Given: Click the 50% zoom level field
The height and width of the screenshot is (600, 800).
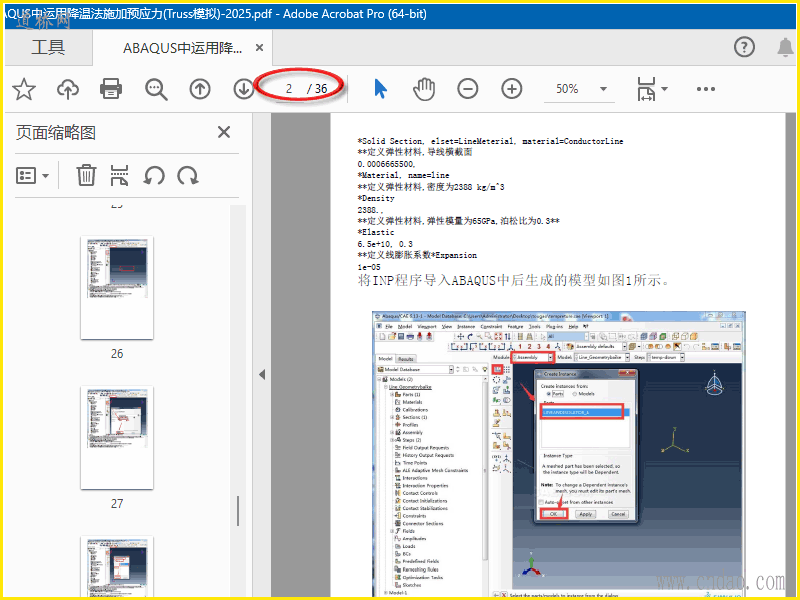Looking at the screenshot, I should pyautogui.click(x=567, y=89).
